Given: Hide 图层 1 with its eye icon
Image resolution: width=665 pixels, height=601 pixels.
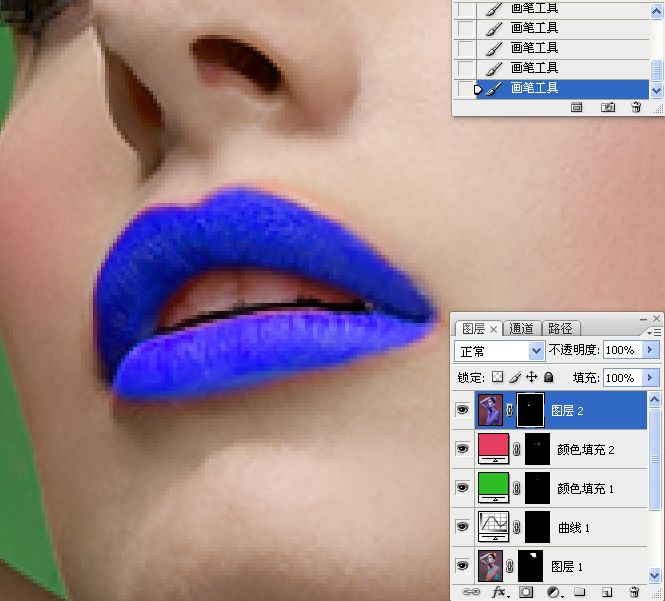Looking at the screenshot, I should tap(462, 566).
